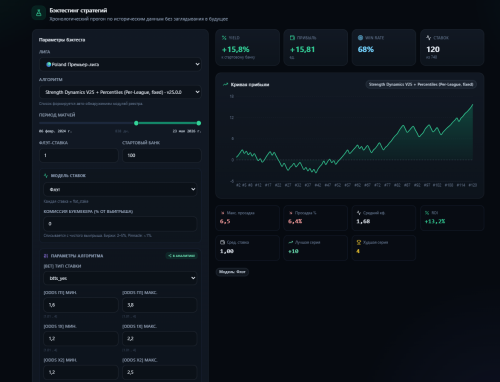Click the algorithm name badge above profit chart

(x=421, y=85)
